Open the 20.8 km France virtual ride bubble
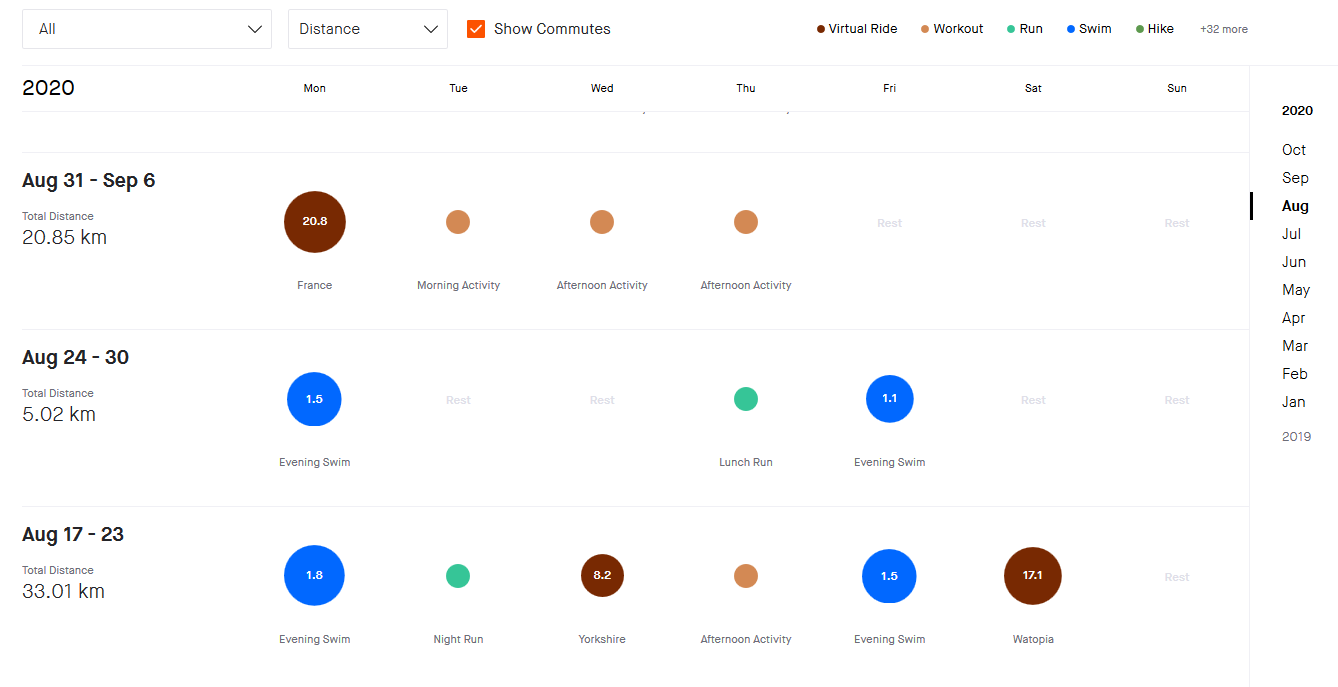Screen dimensions: 1338x687 click(315, 222)
